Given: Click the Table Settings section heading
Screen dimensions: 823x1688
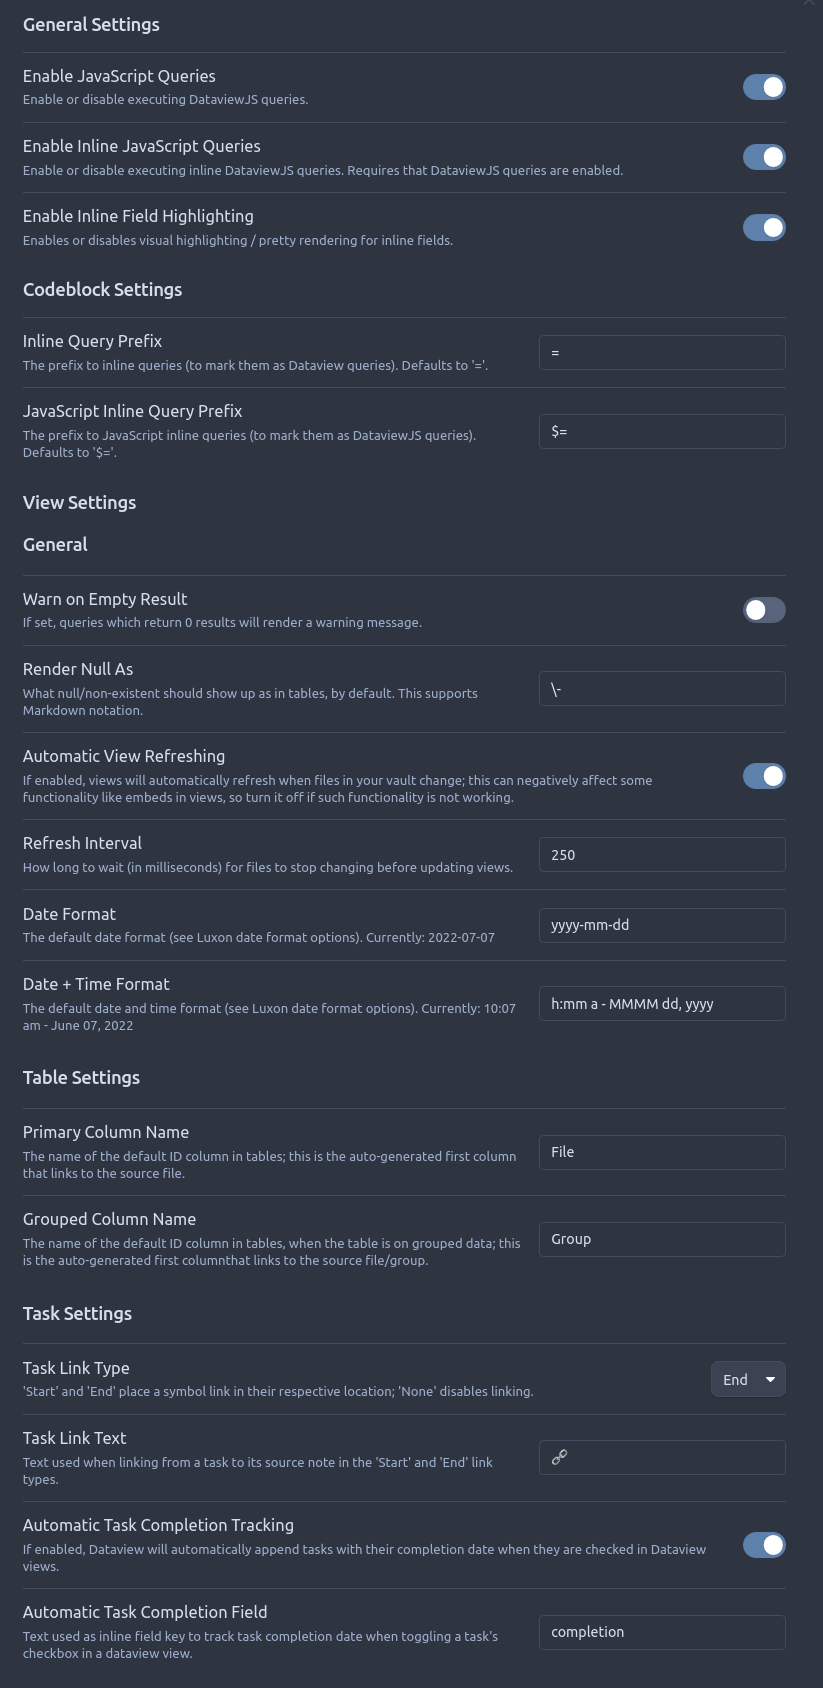Looking at the screenshot, I should point(81,1077).
